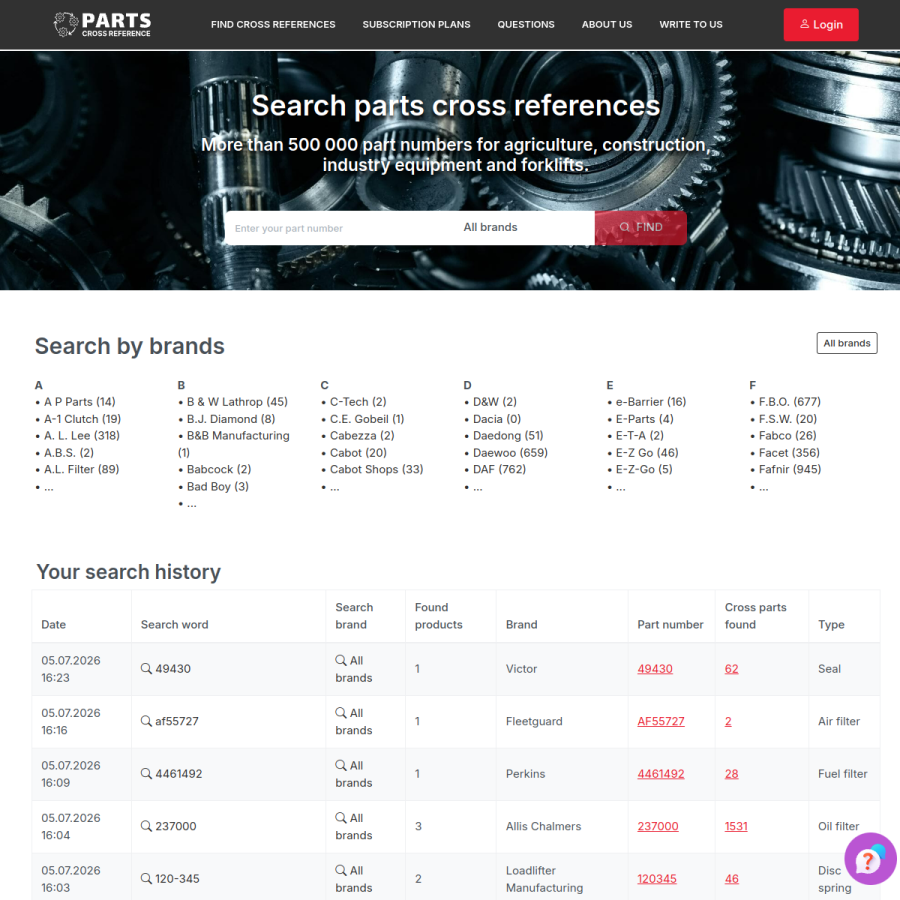The width and height of the screenshot is (900, 900).
Task: Click the magnifier icon next to 120-345
Action: click(x=146, y=879)
